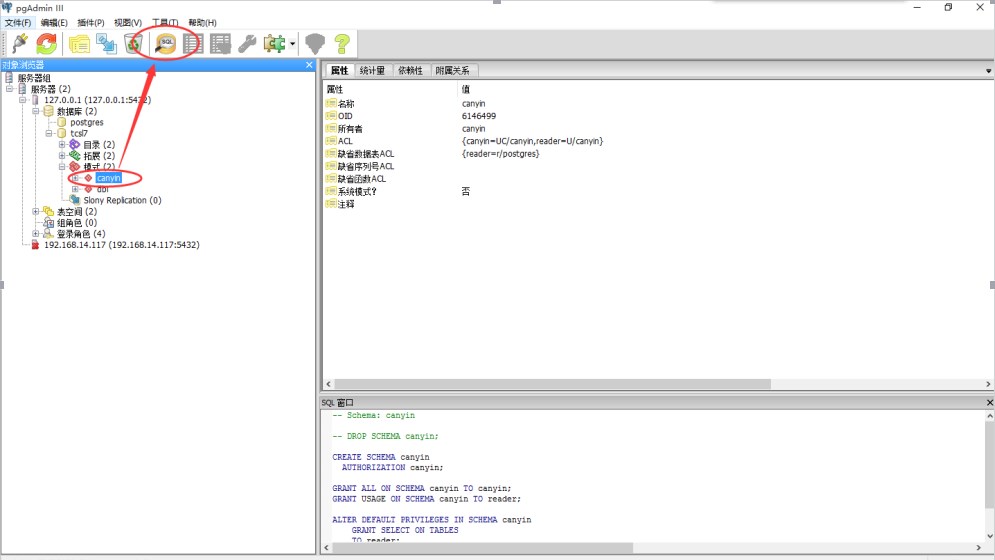Drop the selected object with the trash can icon
Image resolution: width=995 pixels, height=560 pixels.
point(133,43)
